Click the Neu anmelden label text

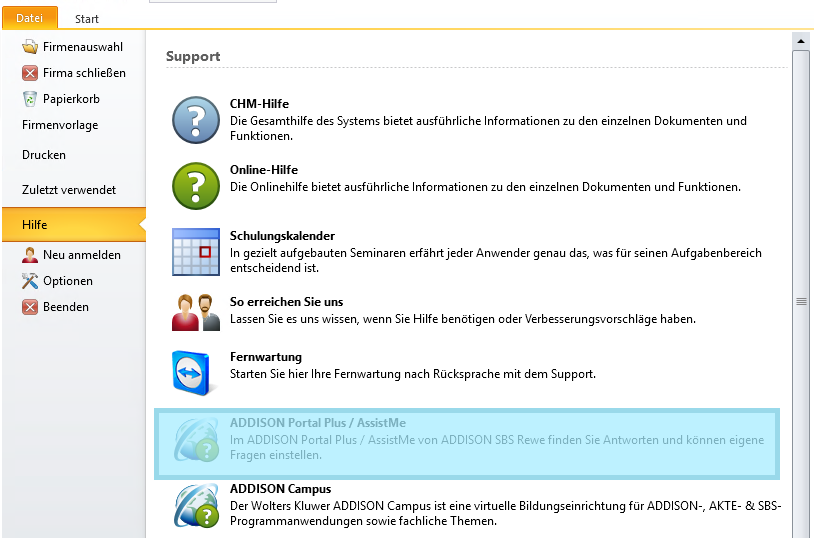click(x=82, y=255)
